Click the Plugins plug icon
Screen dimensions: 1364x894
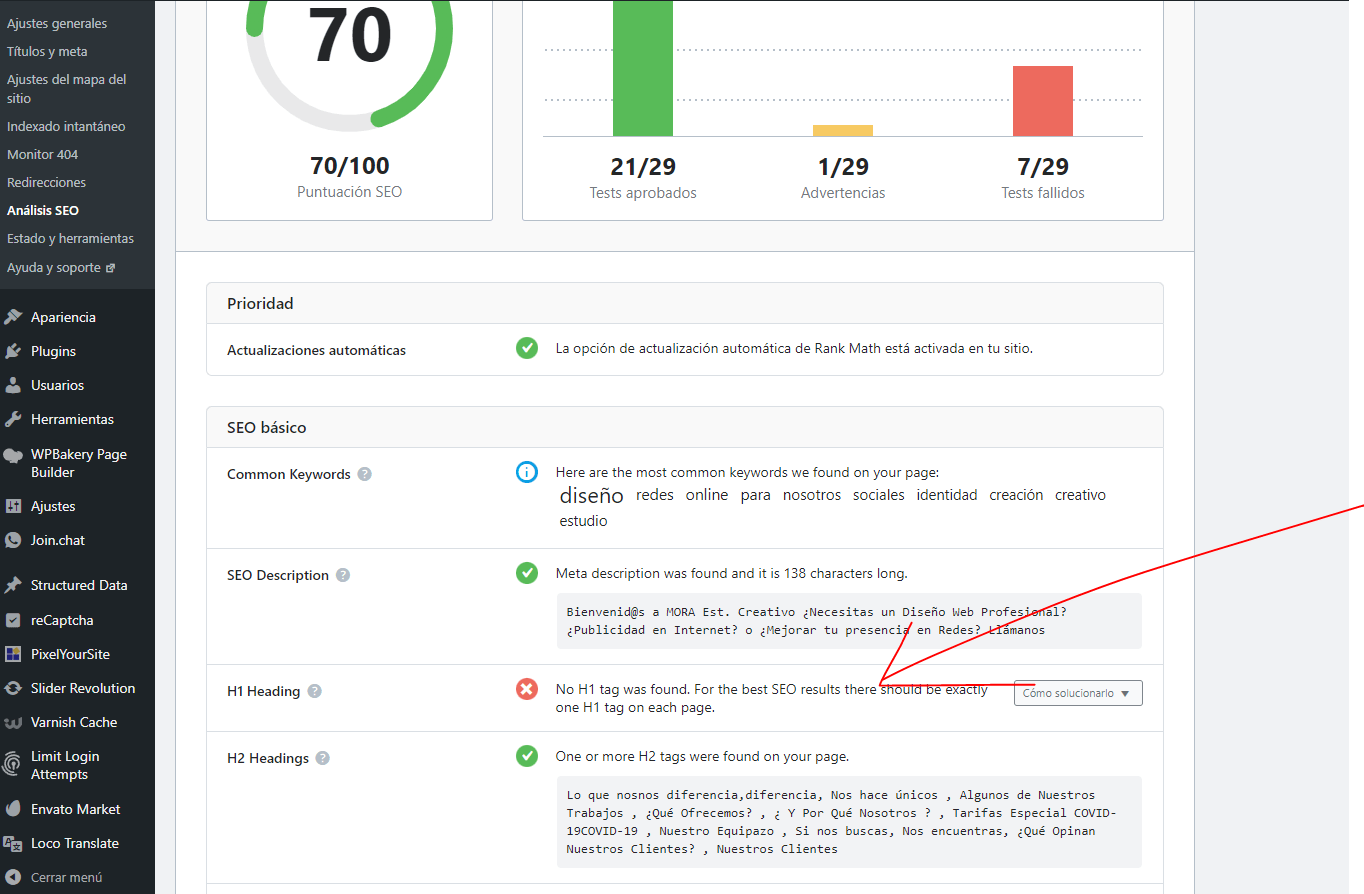click(x=13, y=351)
